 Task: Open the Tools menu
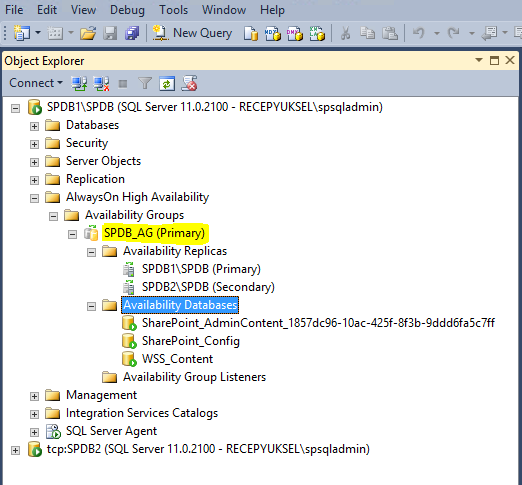[173, 10]
